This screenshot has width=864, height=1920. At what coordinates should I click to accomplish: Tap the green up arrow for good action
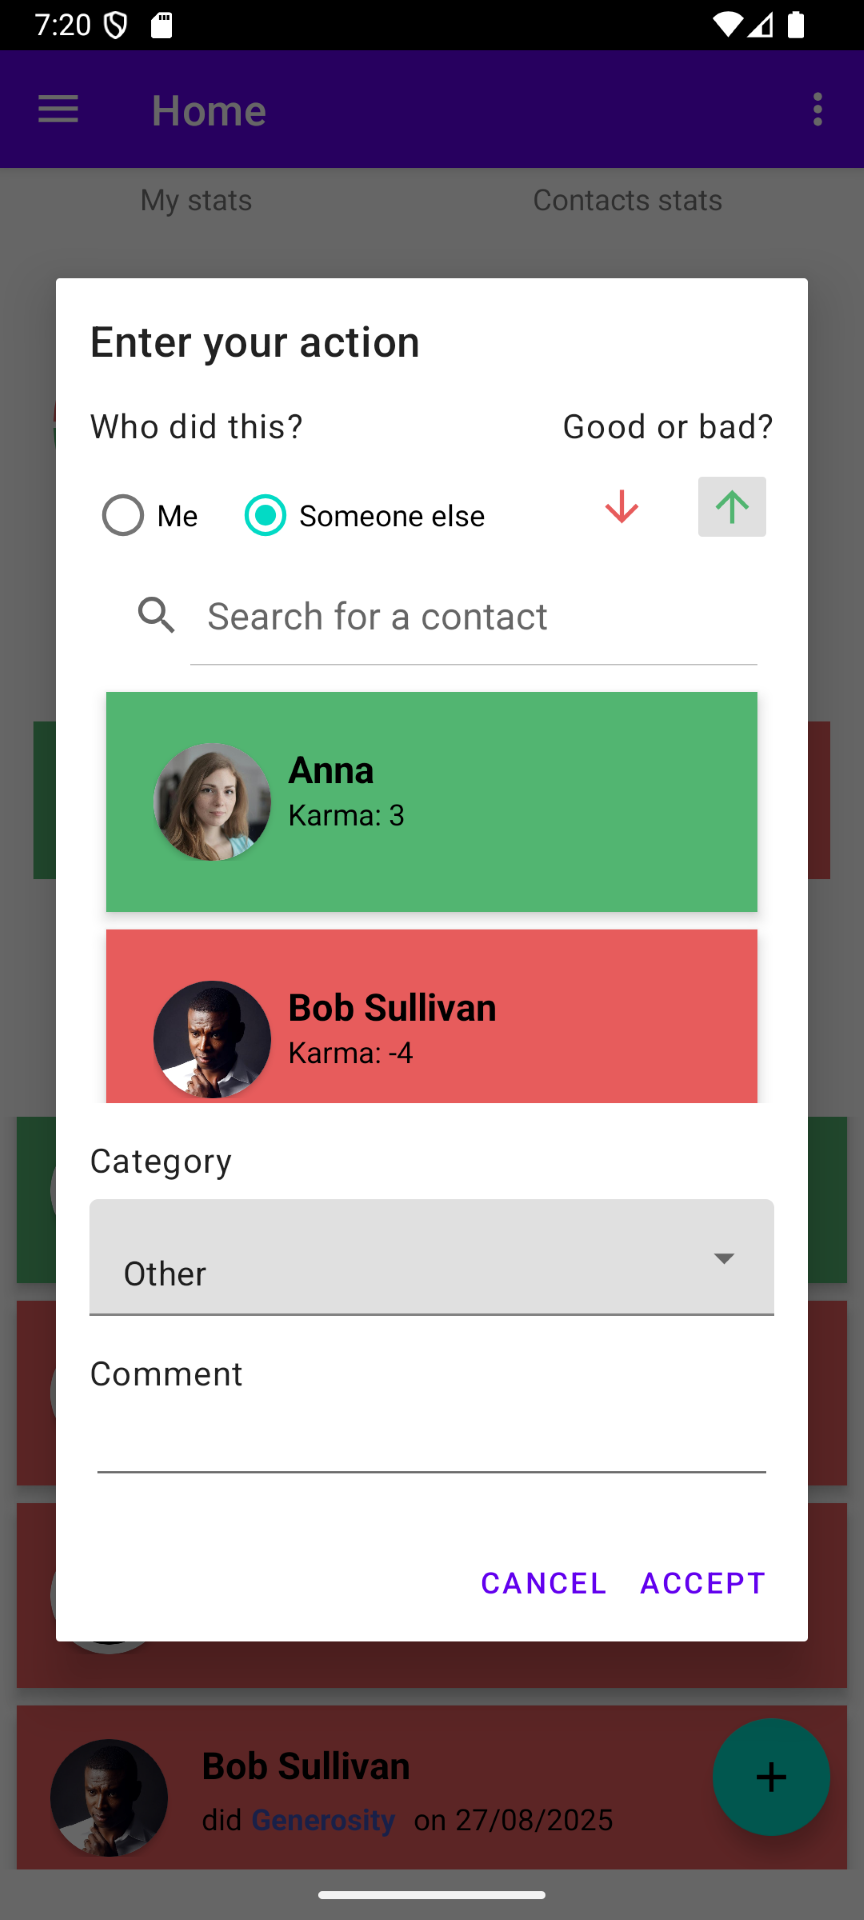[x=732, y=507]
